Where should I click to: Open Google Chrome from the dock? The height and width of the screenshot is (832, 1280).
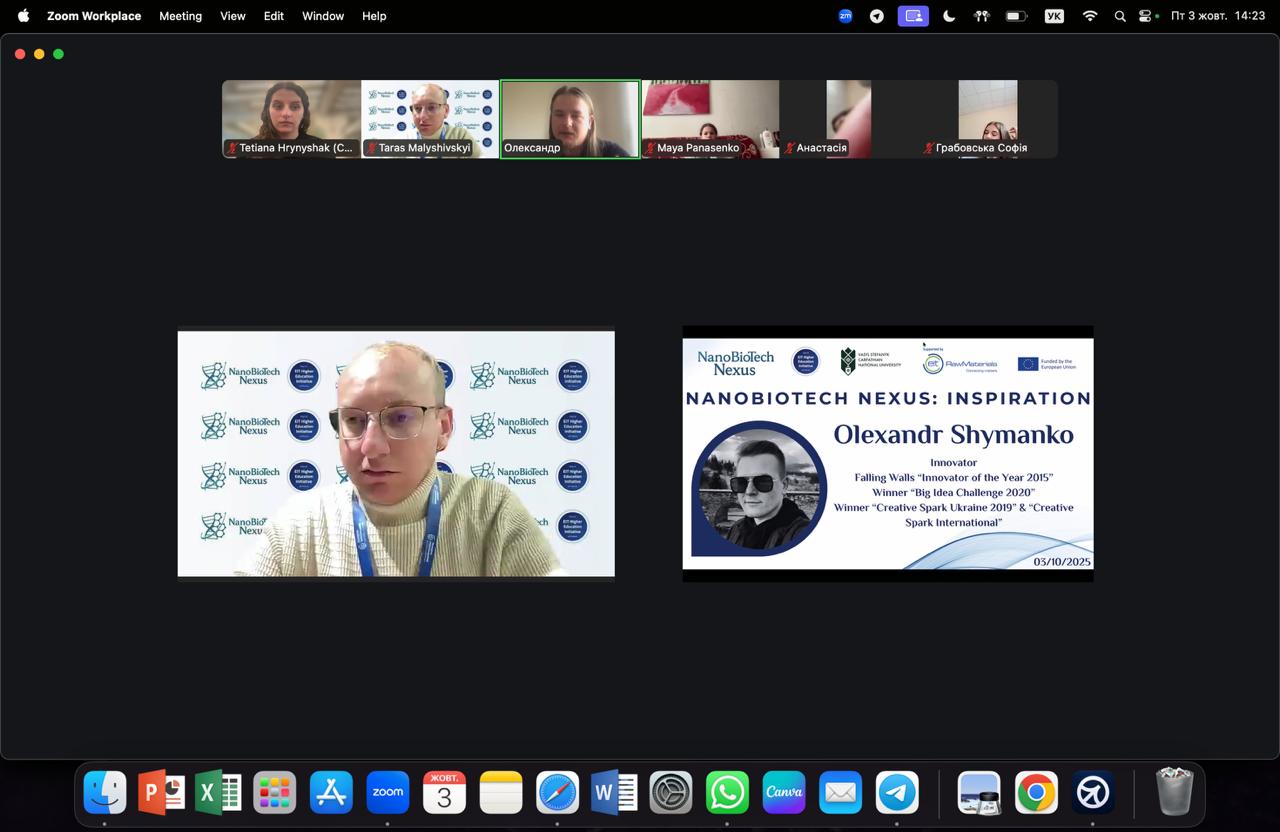tap(1036, 793)
